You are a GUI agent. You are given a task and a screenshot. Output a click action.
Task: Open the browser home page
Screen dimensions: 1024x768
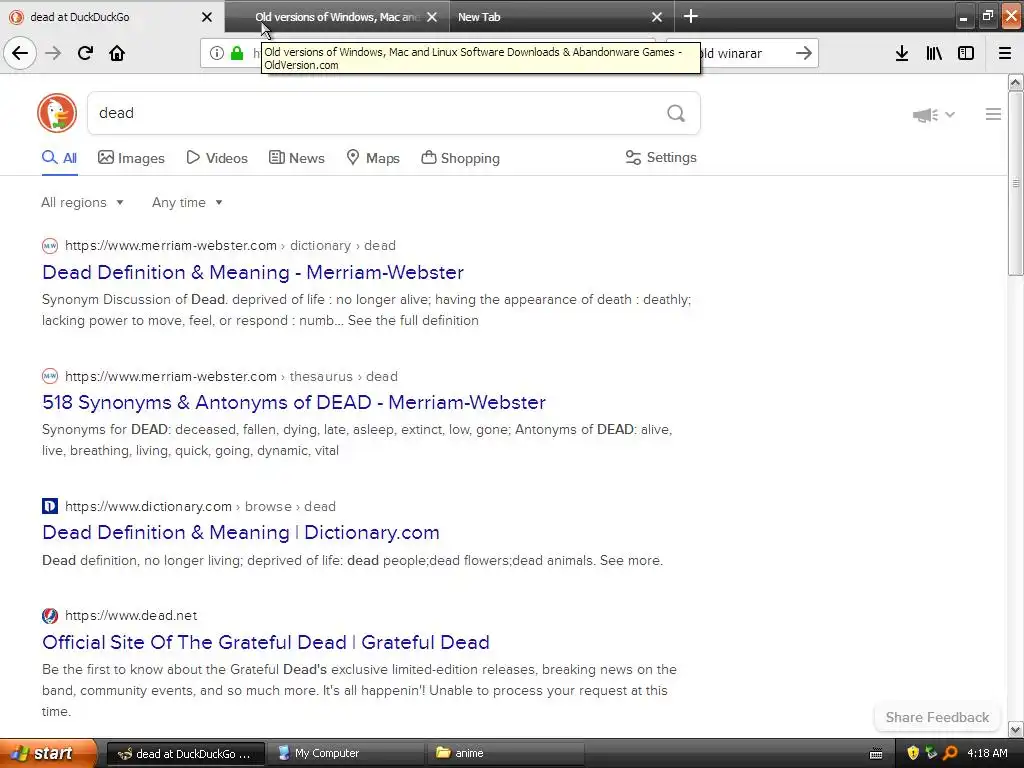(117, 53)
